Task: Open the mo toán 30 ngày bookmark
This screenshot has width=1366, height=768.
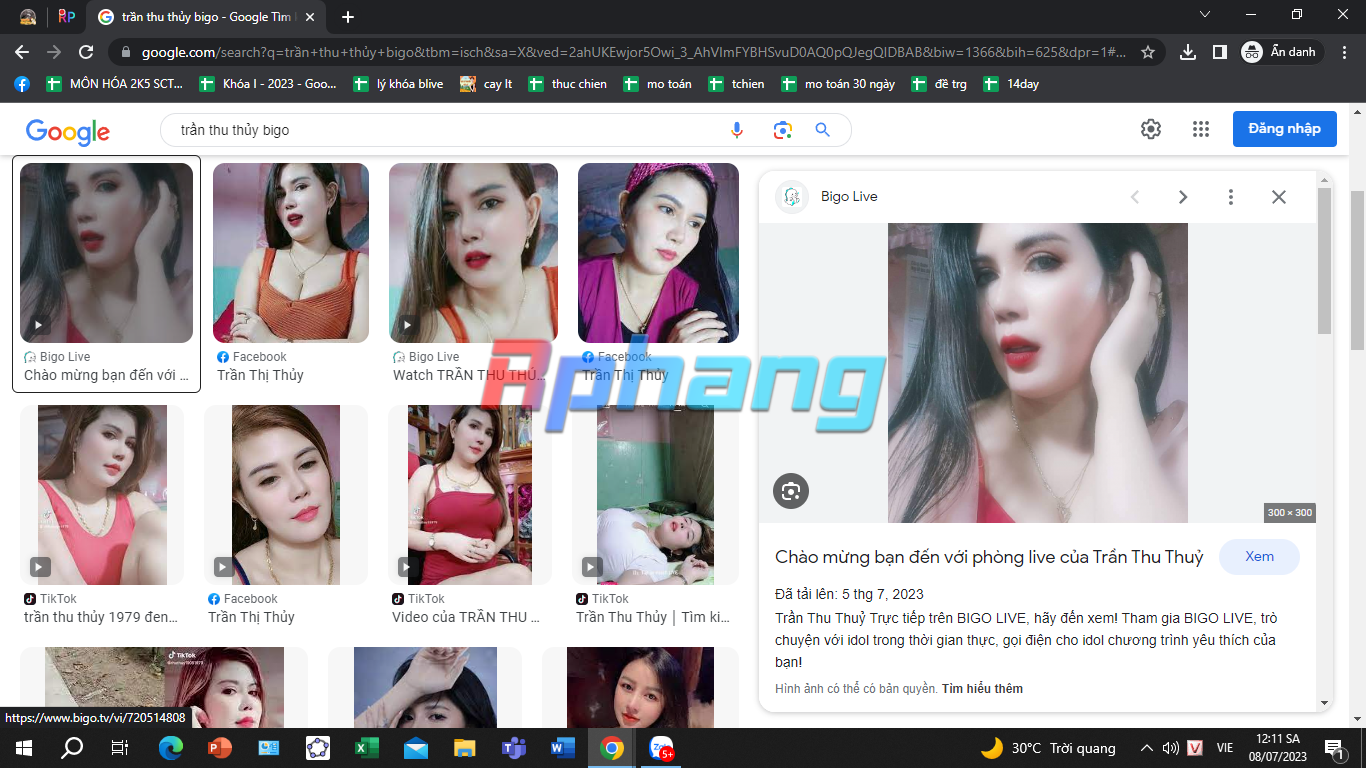Action: 839,84
